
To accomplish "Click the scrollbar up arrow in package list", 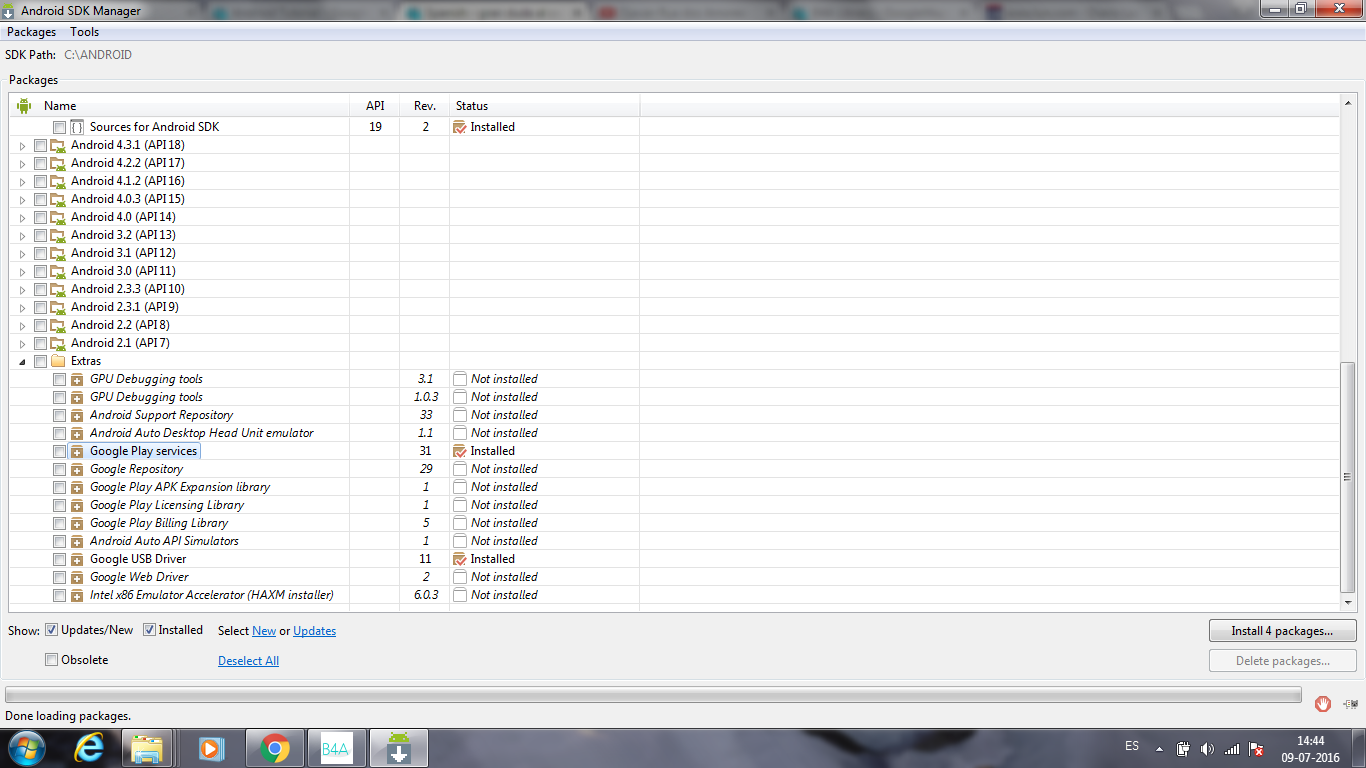I will point(1348,104).
